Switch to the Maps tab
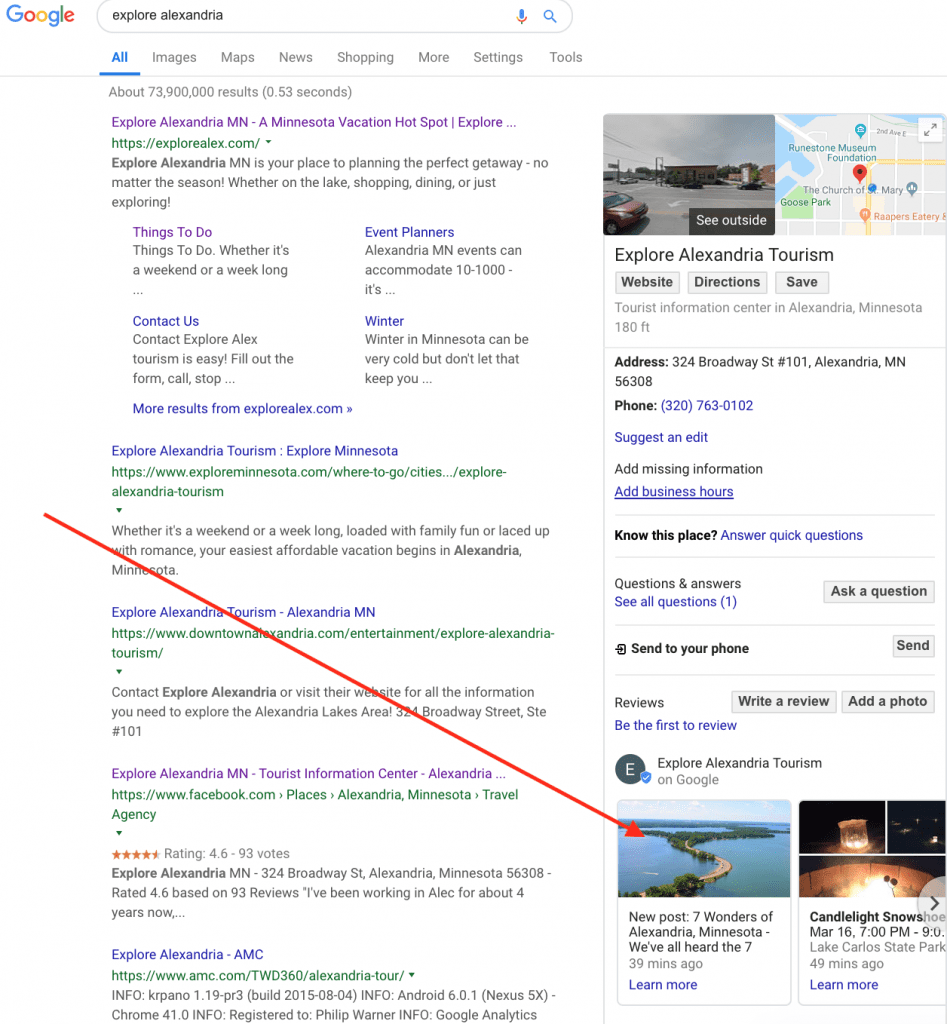This screenshot has height=1024, width=947. tap(238, 57)
